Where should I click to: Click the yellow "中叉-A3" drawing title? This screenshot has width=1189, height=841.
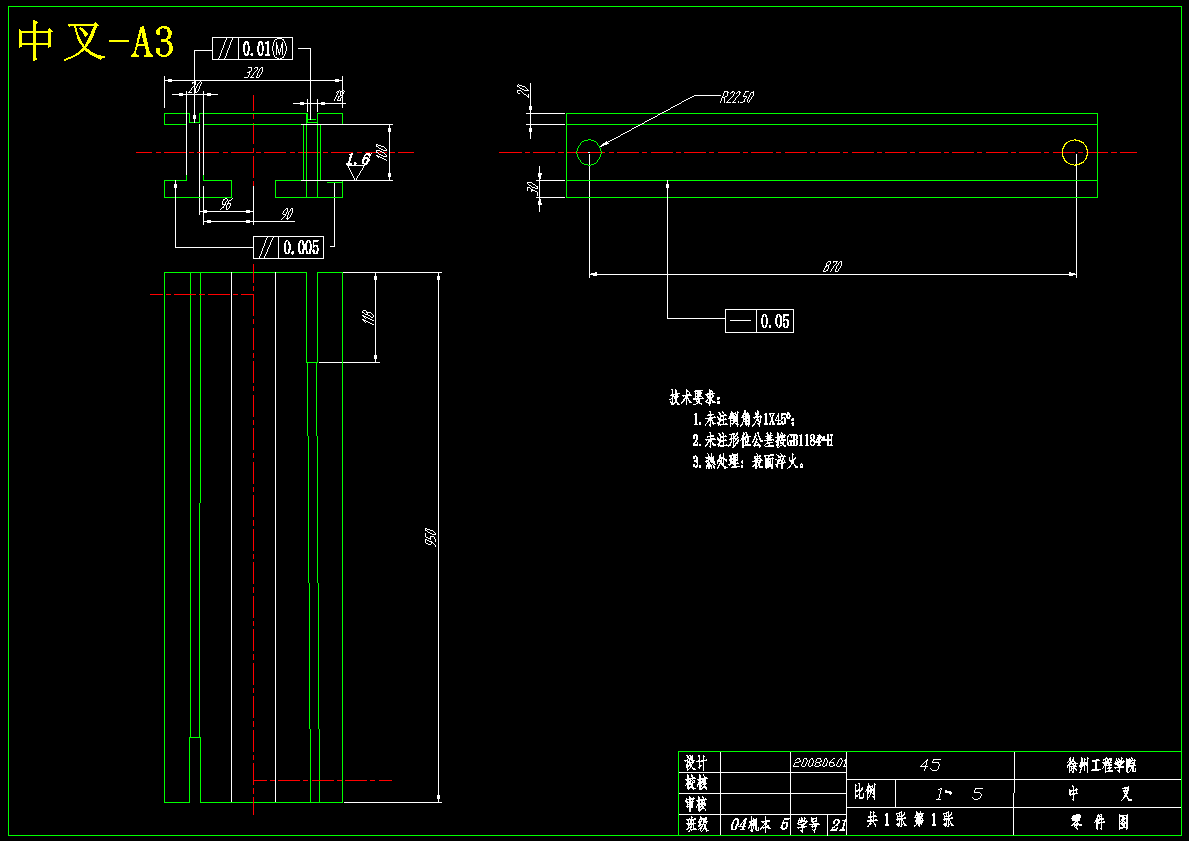(96, 41)
